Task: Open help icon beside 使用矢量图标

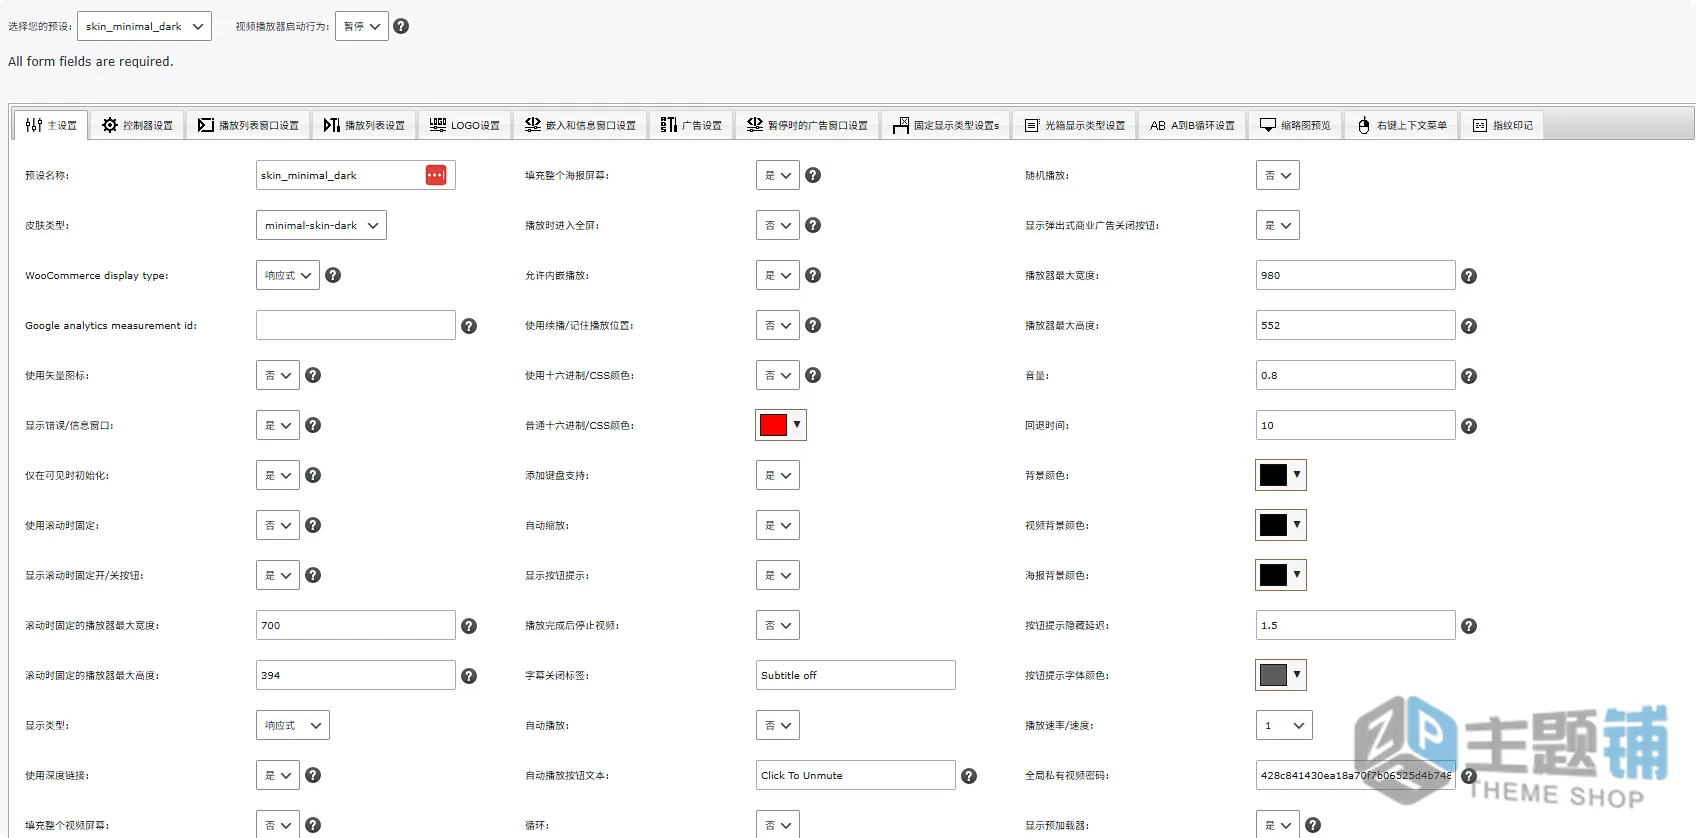Action: (313, 375)
